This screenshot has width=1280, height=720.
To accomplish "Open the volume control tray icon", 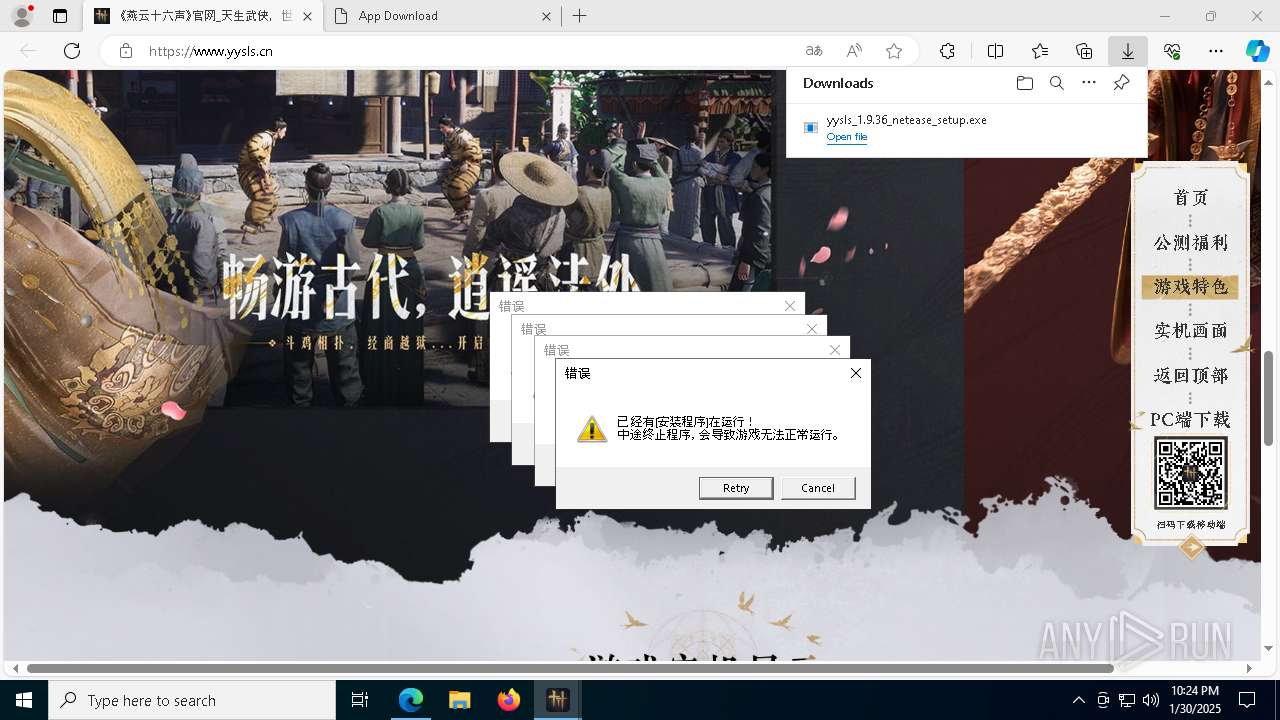I will (1151, 700).
